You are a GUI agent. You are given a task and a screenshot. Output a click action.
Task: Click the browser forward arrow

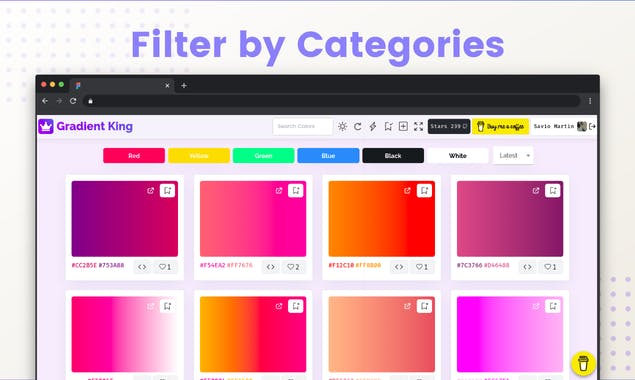click(59, 101)
